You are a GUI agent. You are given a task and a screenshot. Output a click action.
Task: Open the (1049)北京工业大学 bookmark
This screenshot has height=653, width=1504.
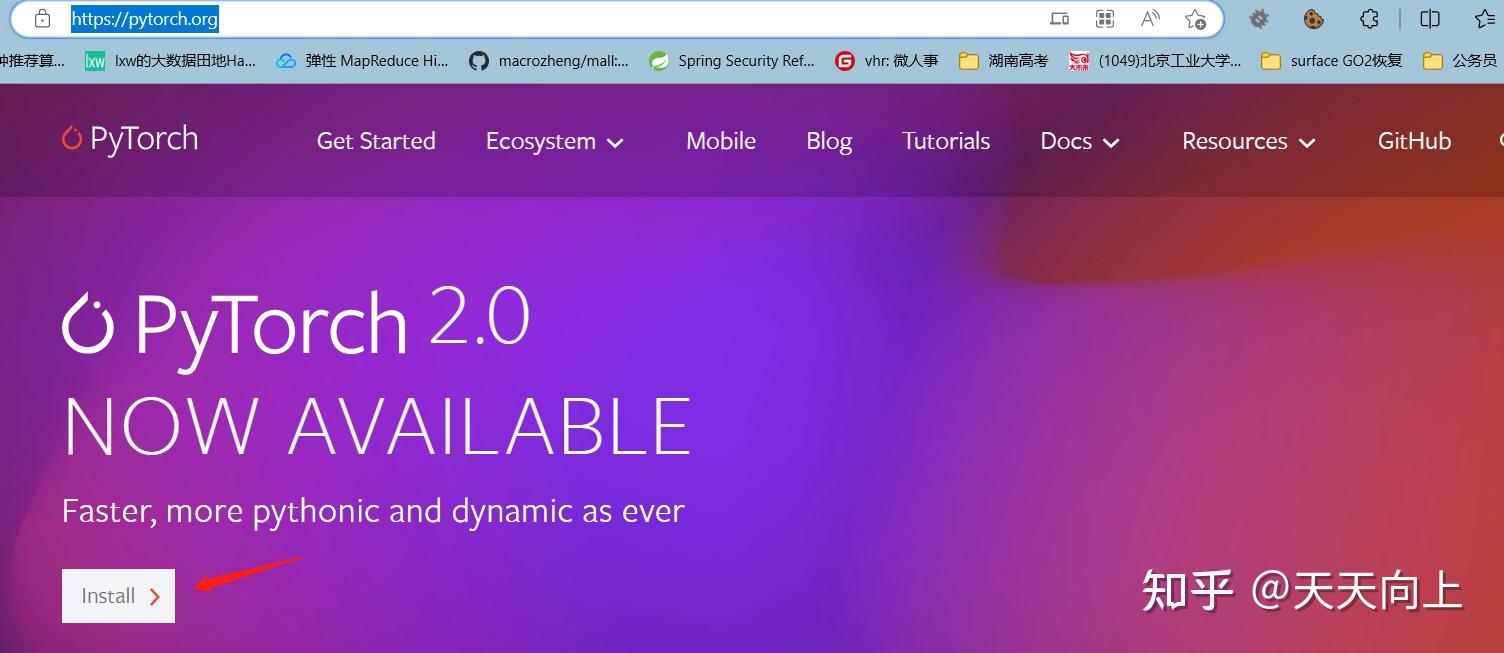[x=1155, y=61]
